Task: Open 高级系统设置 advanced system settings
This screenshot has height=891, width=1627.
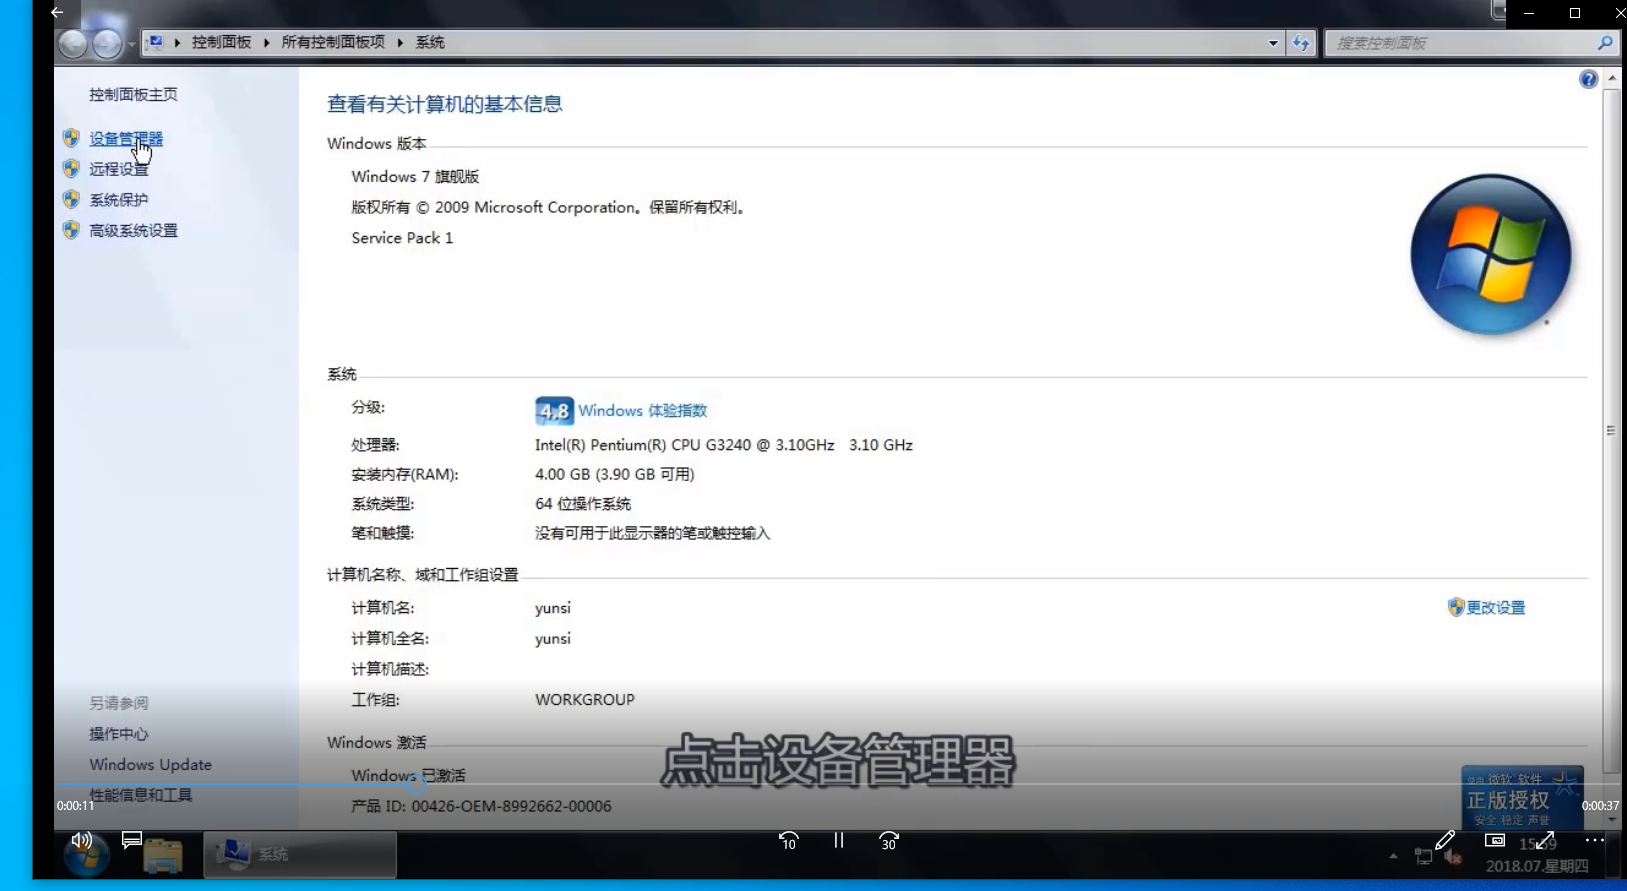Action: (x=133, y=230)
